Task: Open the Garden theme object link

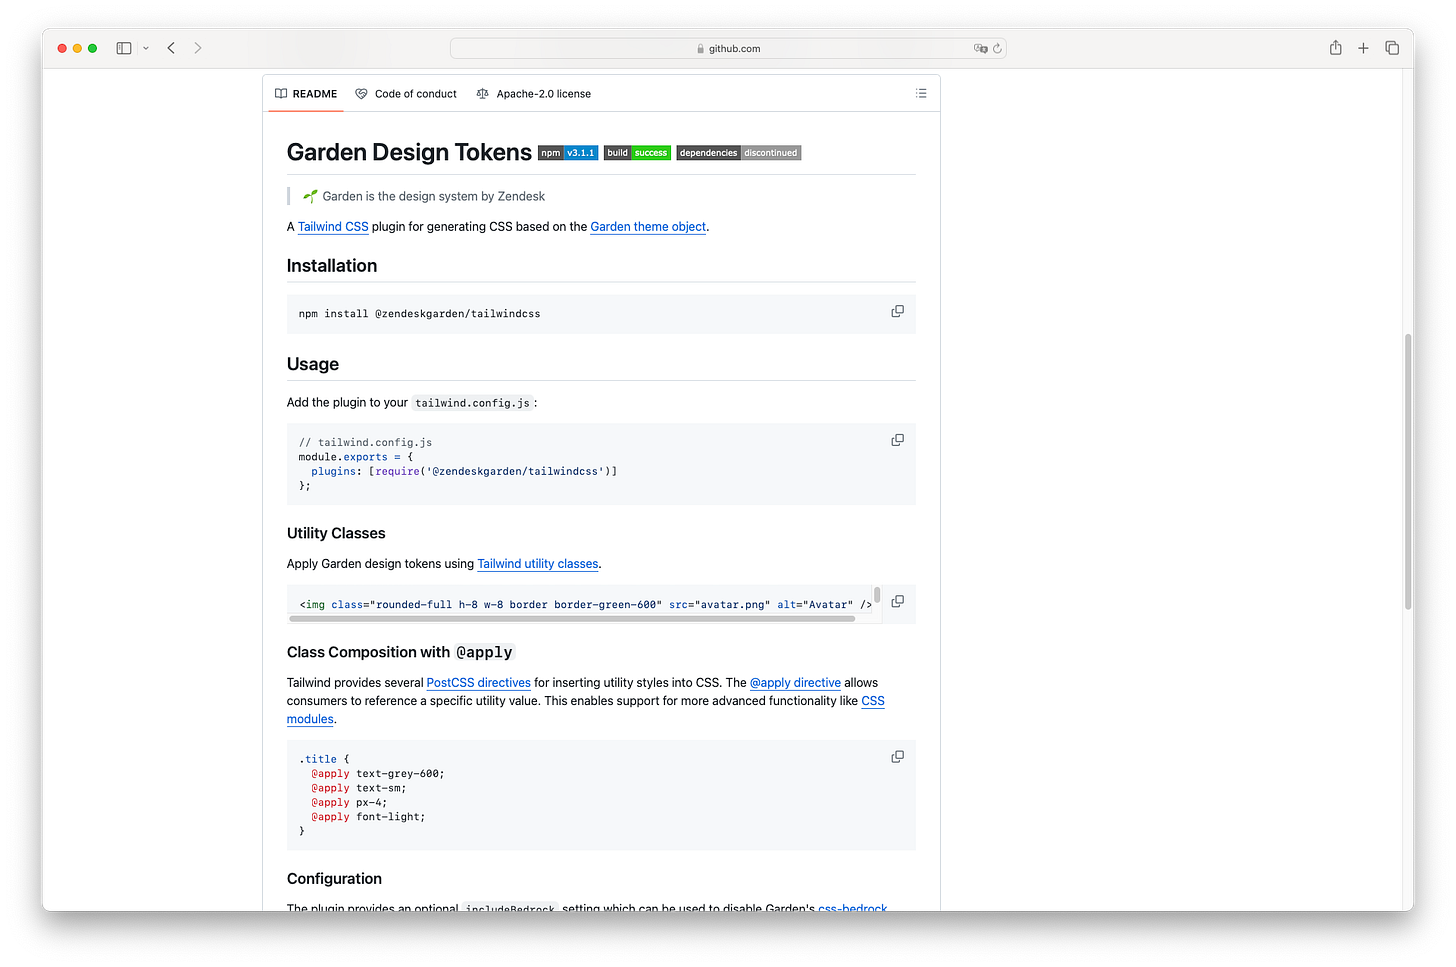Action: click(648, 227)
